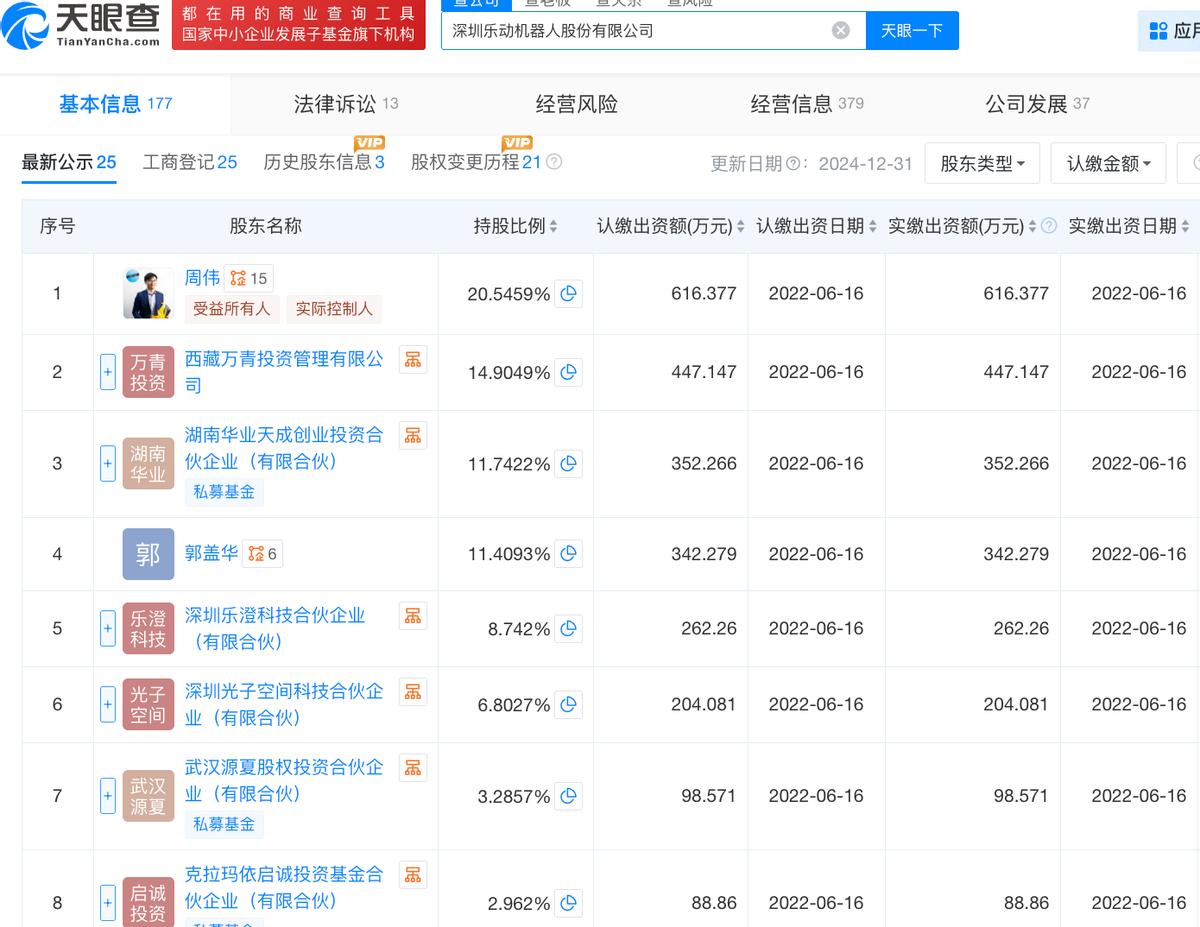1200x927 pixels.
Task: Open the 股东类型 filter dropdown
Action: click(x=982, y=163)
